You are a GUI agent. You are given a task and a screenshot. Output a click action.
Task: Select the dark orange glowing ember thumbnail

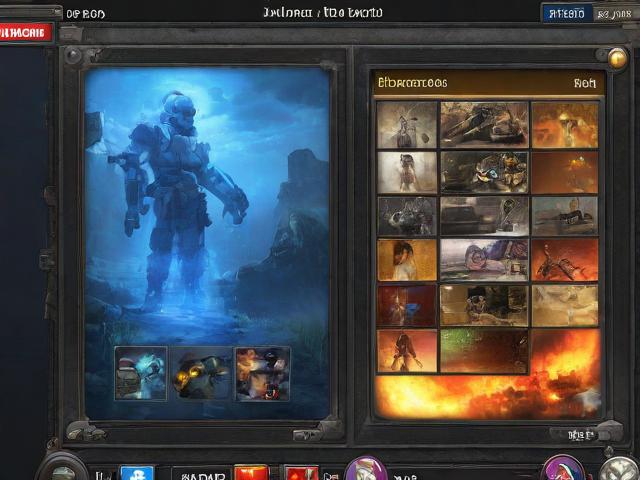tap(565, 173)
